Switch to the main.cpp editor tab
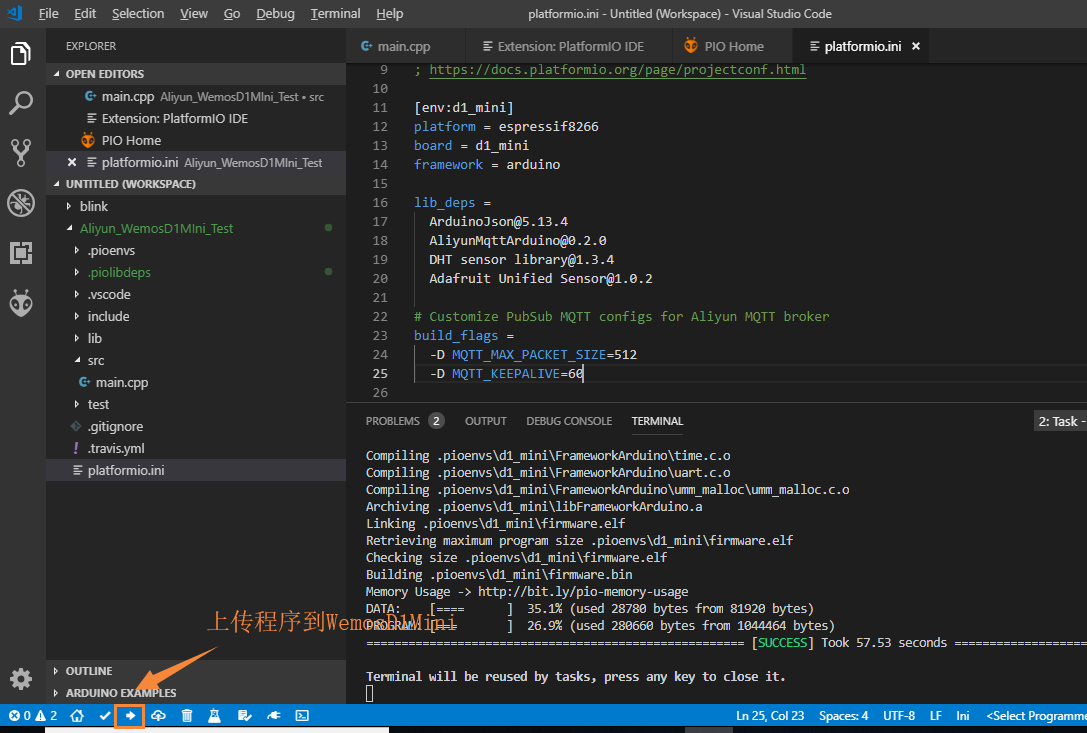This screenshot has width=1087, height=733. [x=405, y=45]
